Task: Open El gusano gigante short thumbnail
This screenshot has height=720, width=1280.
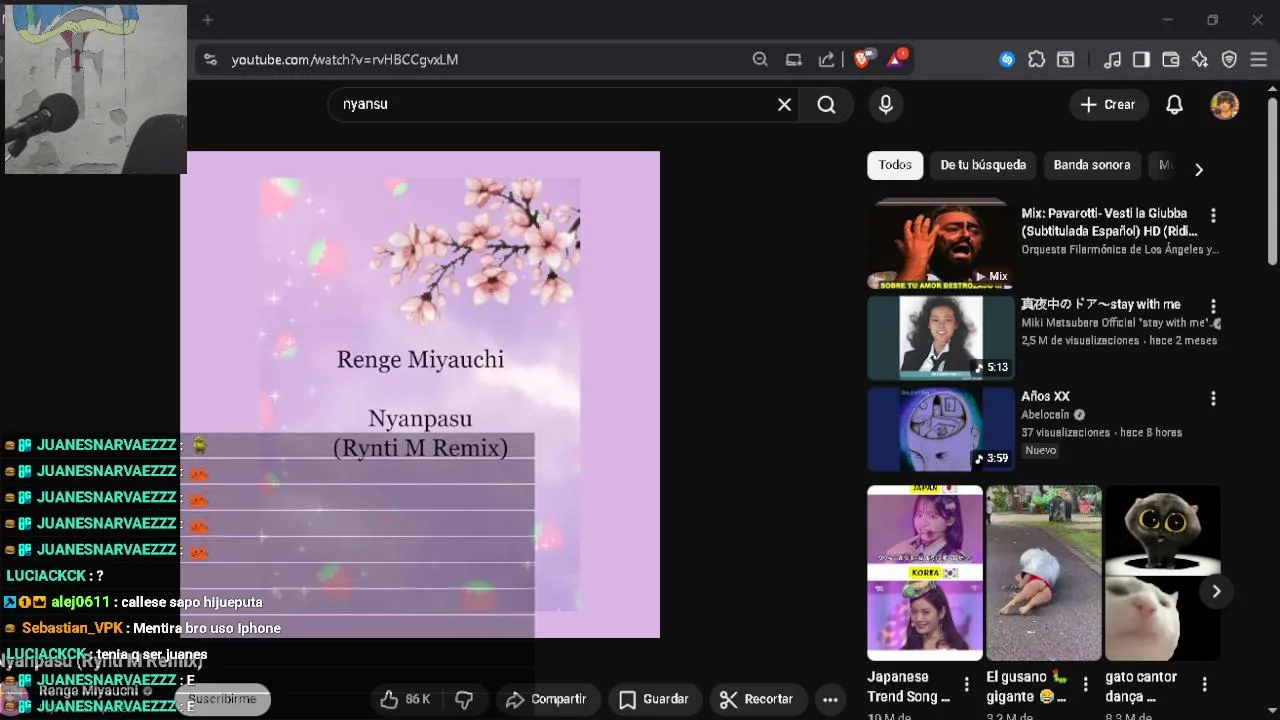Action: pyautogui.click(x=1044, y=573)
